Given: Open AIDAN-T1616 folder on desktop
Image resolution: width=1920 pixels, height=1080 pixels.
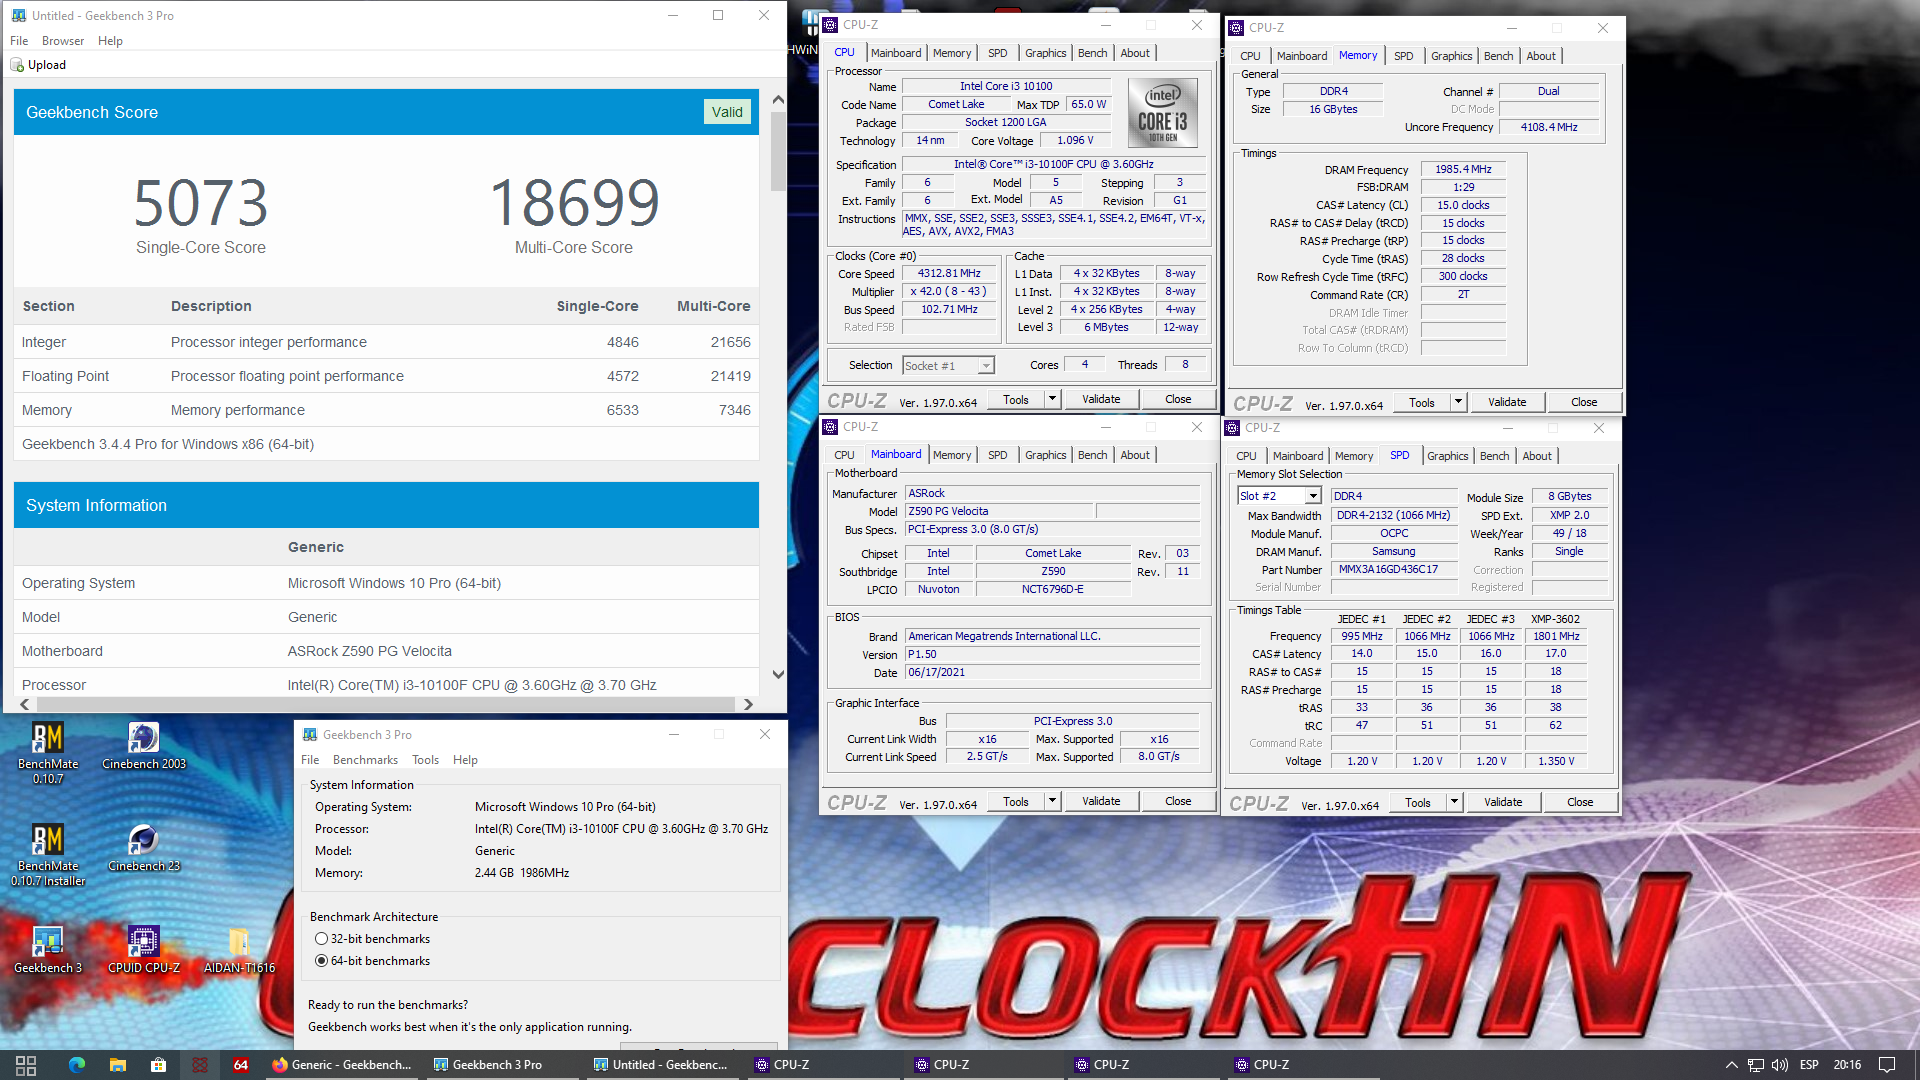Looking at the screenshot, I should click(x=239, y=950).
